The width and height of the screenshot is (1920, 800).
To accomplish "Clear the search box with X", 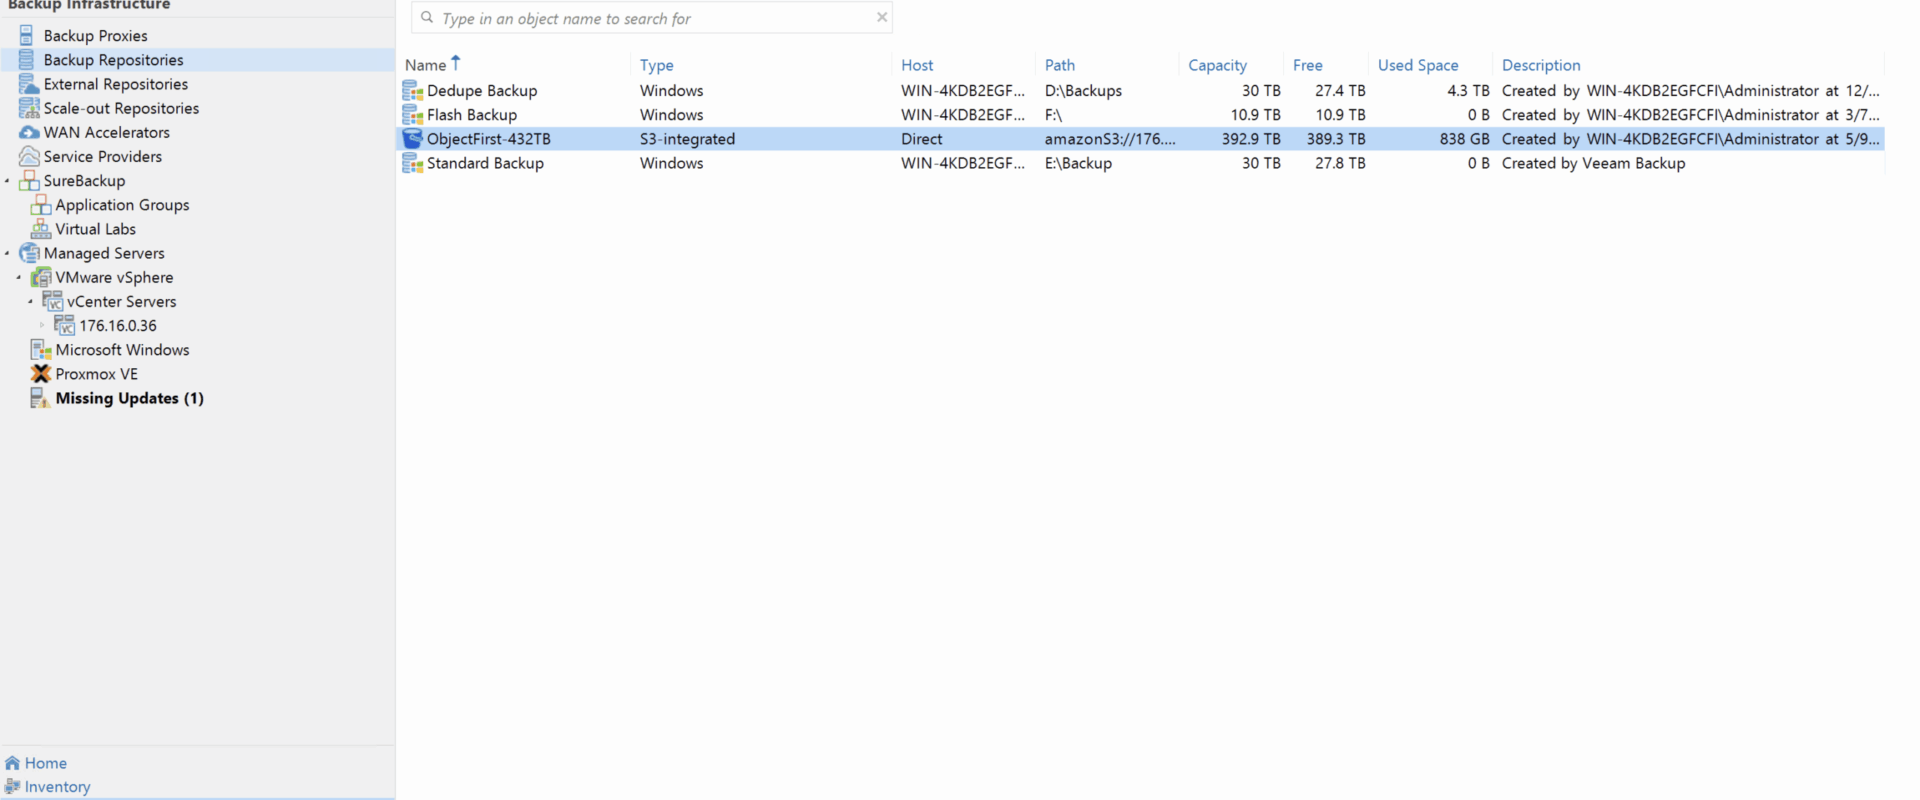I will [x=882, y=17].
